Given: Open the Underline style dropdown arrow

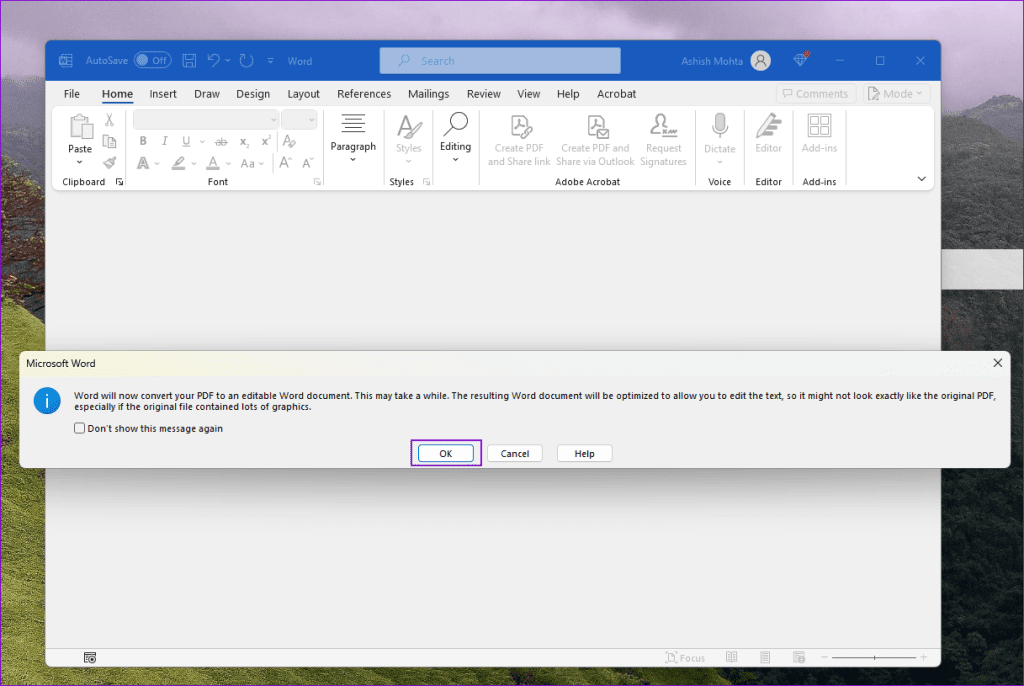Looking at the screenshot, I should 202,141.
